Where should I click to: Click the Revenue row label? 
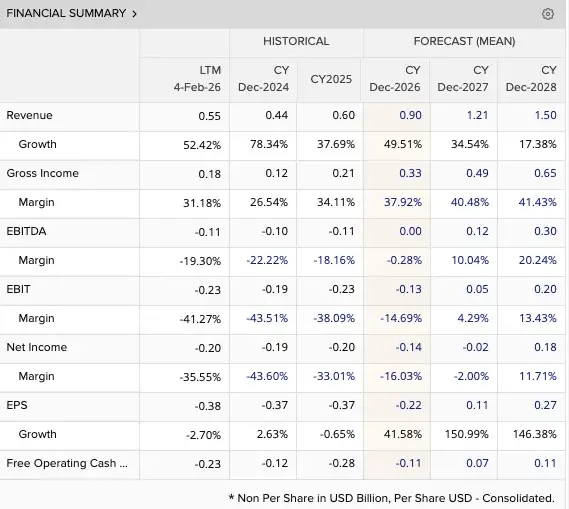(29, 115)
